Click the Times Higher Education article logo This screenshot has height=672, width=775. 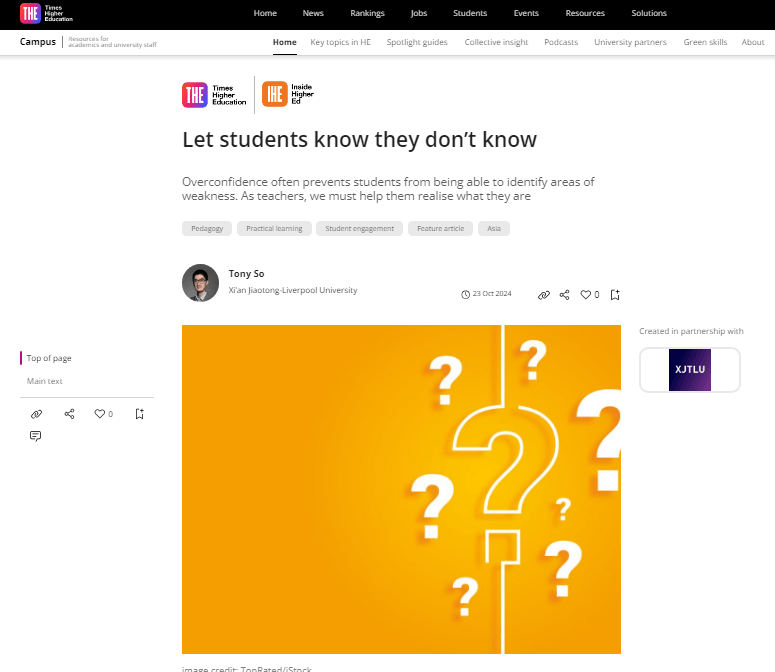(x=214, y=94)
